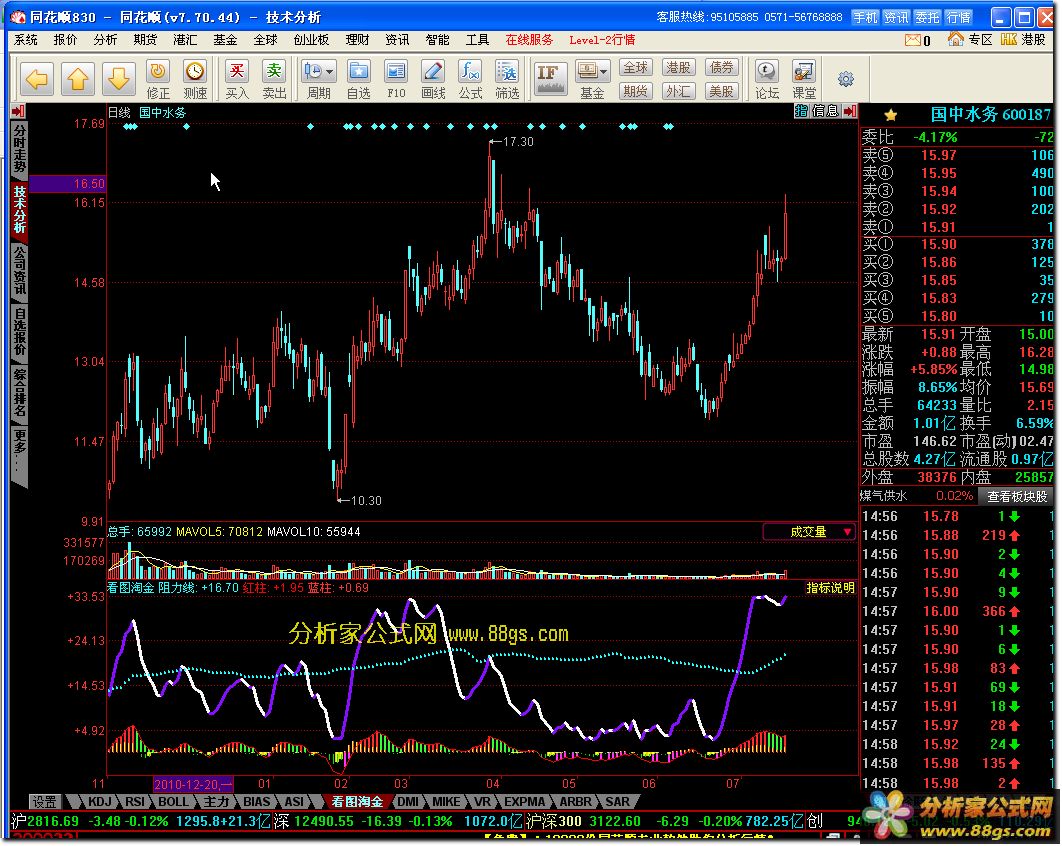Switch to the 主力 indicator tab
This screenshot has height=846, width=1062.
(x=217, y=801)
